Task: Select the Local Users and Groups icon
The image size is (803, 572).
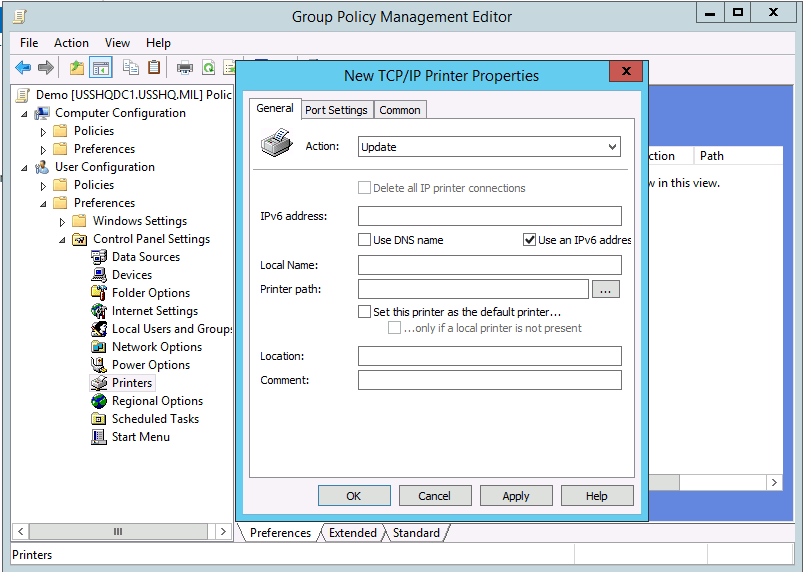Action: pos(99,329)
